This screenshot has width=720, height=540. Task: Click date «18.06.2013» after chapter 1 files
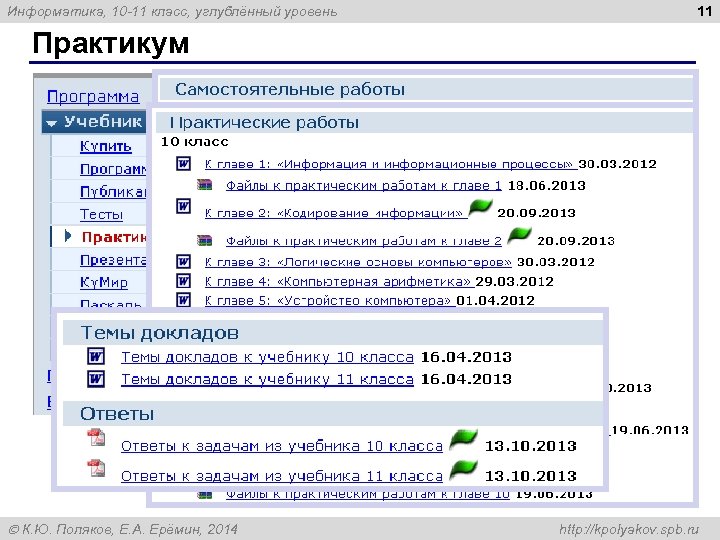(x=546, y=186)
